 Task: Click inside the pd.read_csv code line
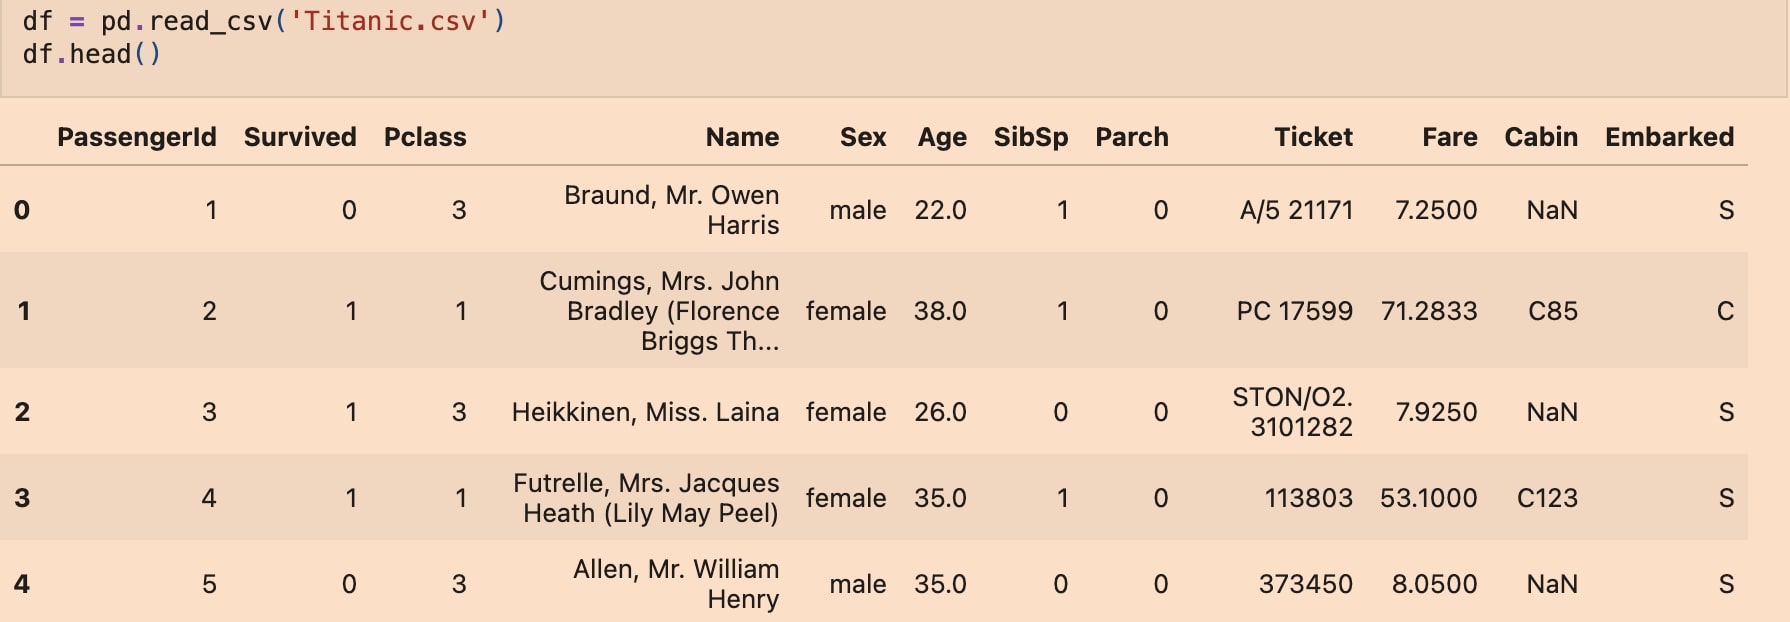(x=264, y=21)
